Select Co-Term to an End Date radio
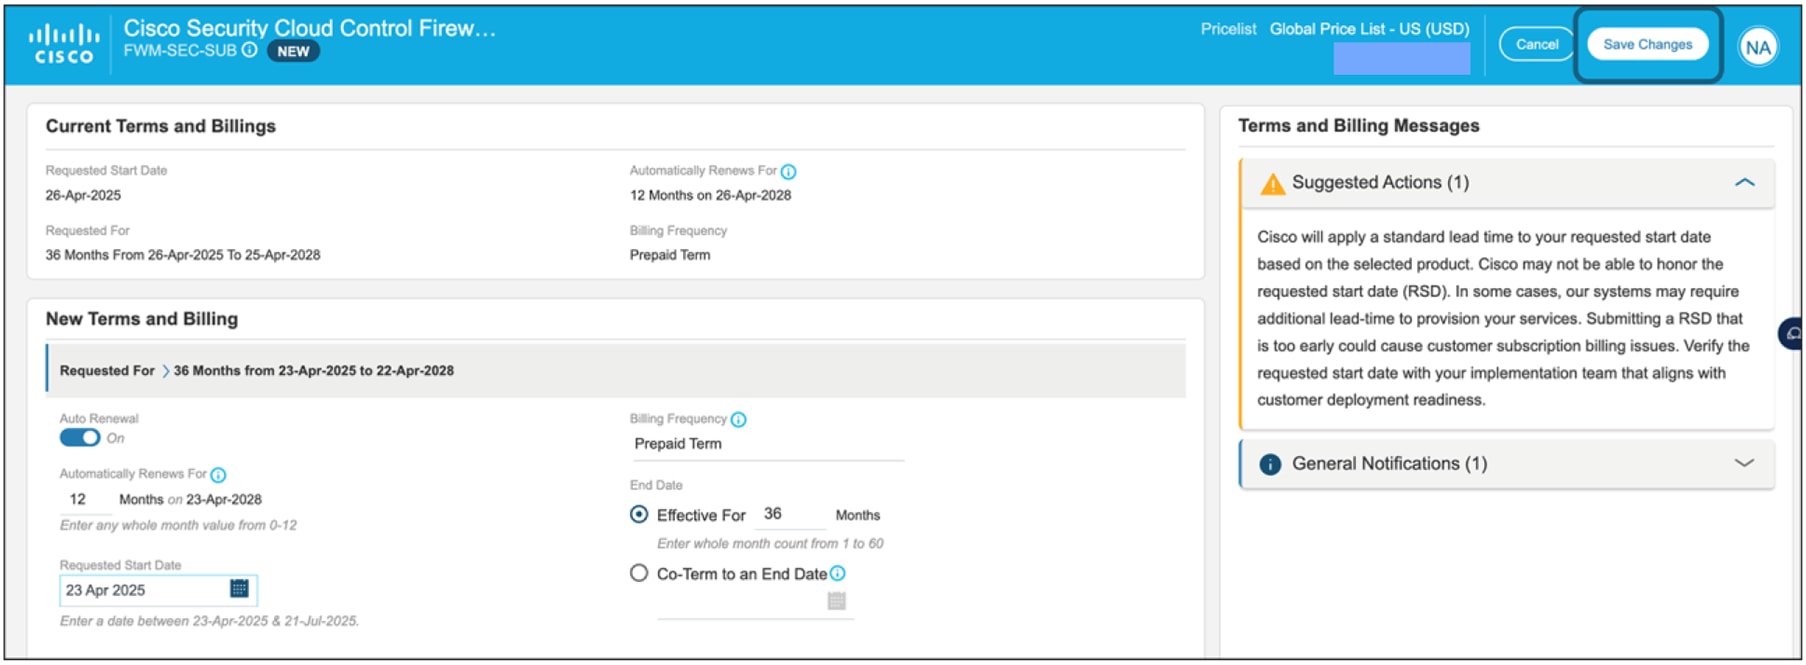 pyautogui.click(x=639, y=573)
